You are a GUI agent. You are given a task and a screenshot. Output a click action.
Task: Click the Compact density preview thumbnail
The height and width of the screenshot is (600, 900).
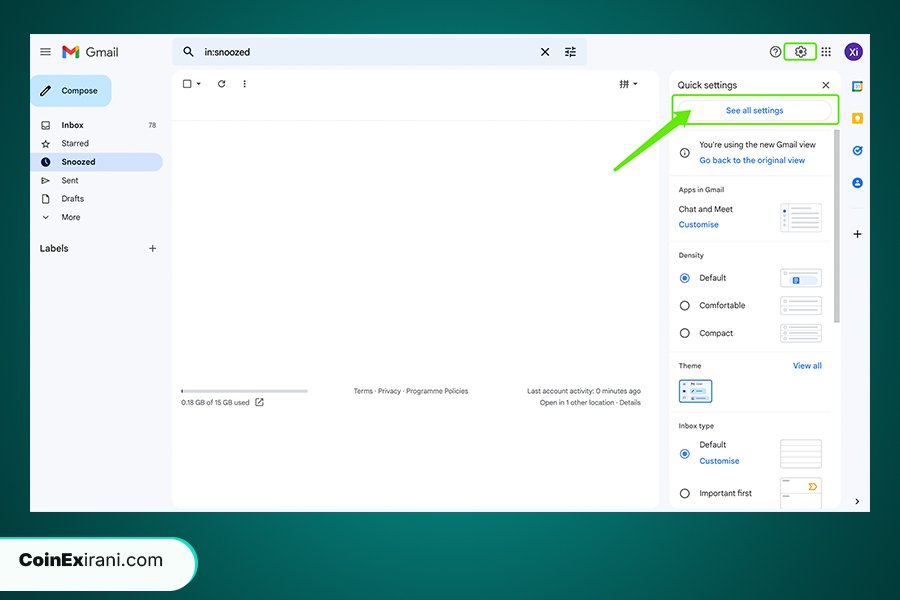coord(801,333)
